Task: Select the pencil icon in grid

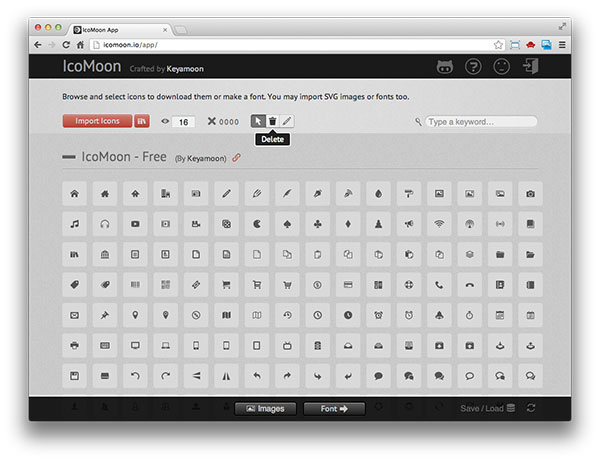Action: (227, 194)
